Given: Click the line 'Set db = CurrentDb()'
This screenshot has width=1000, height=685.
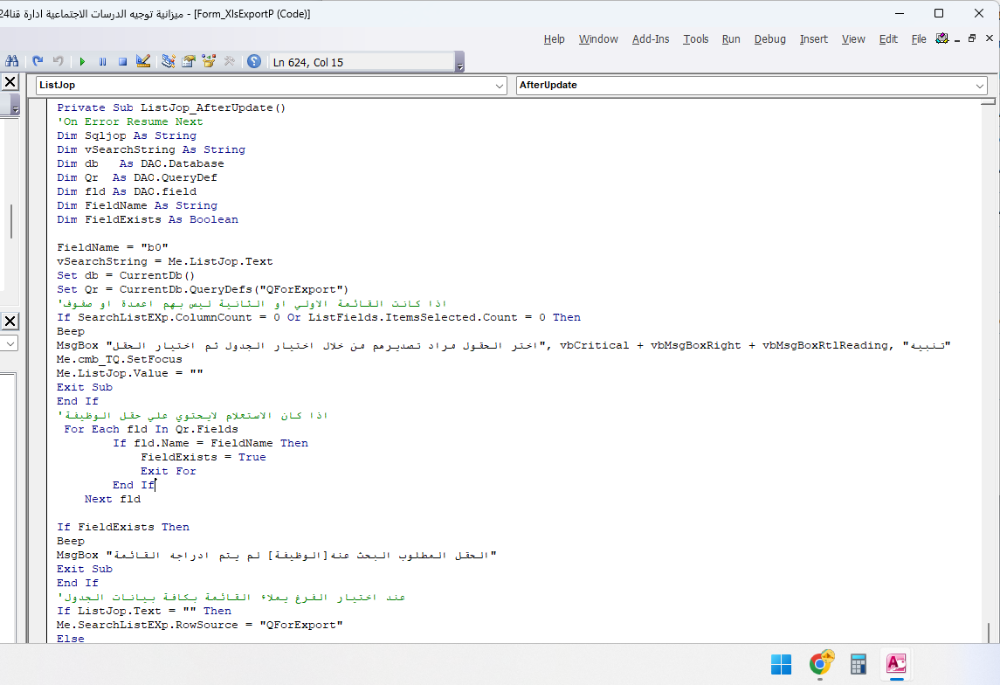Looking at the screenshot, I should tap(126, 276).
